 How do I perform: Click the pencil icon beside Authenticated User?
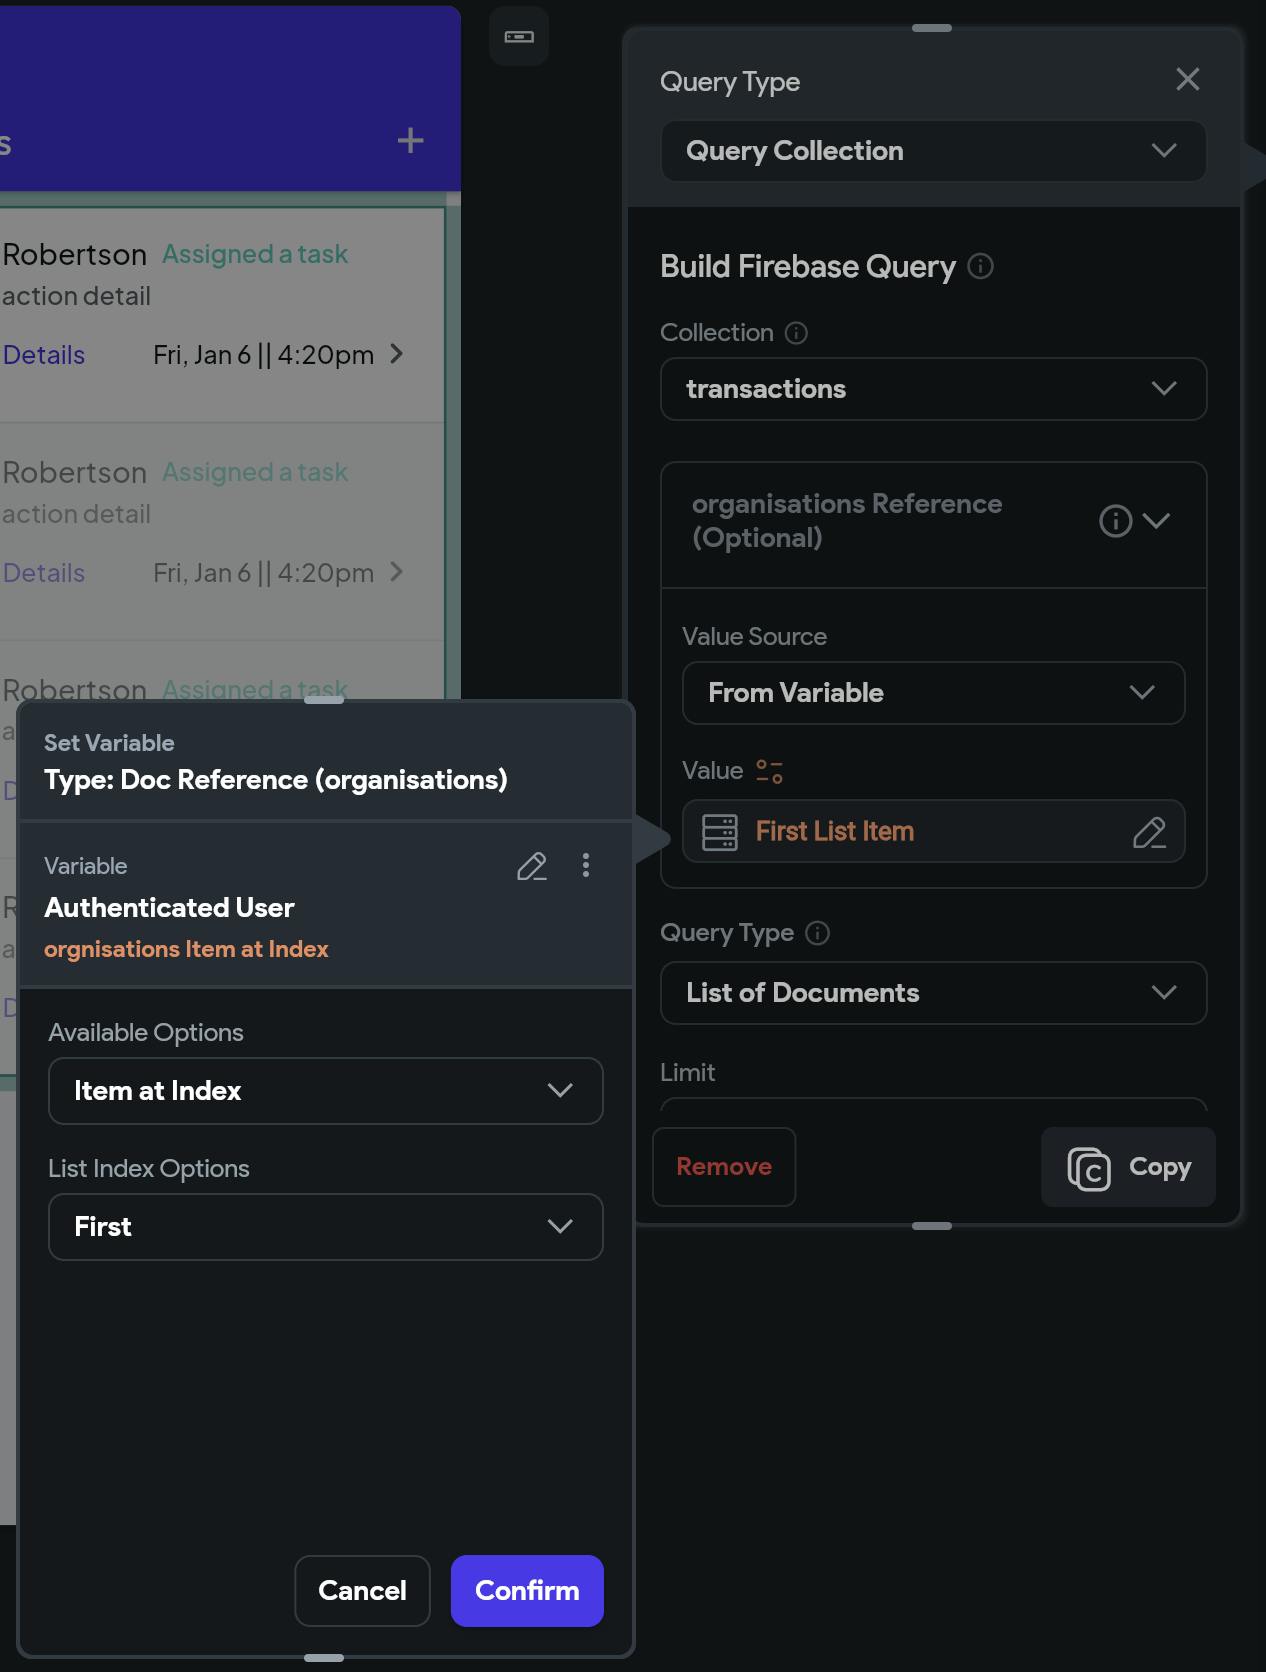pos(531,866)
